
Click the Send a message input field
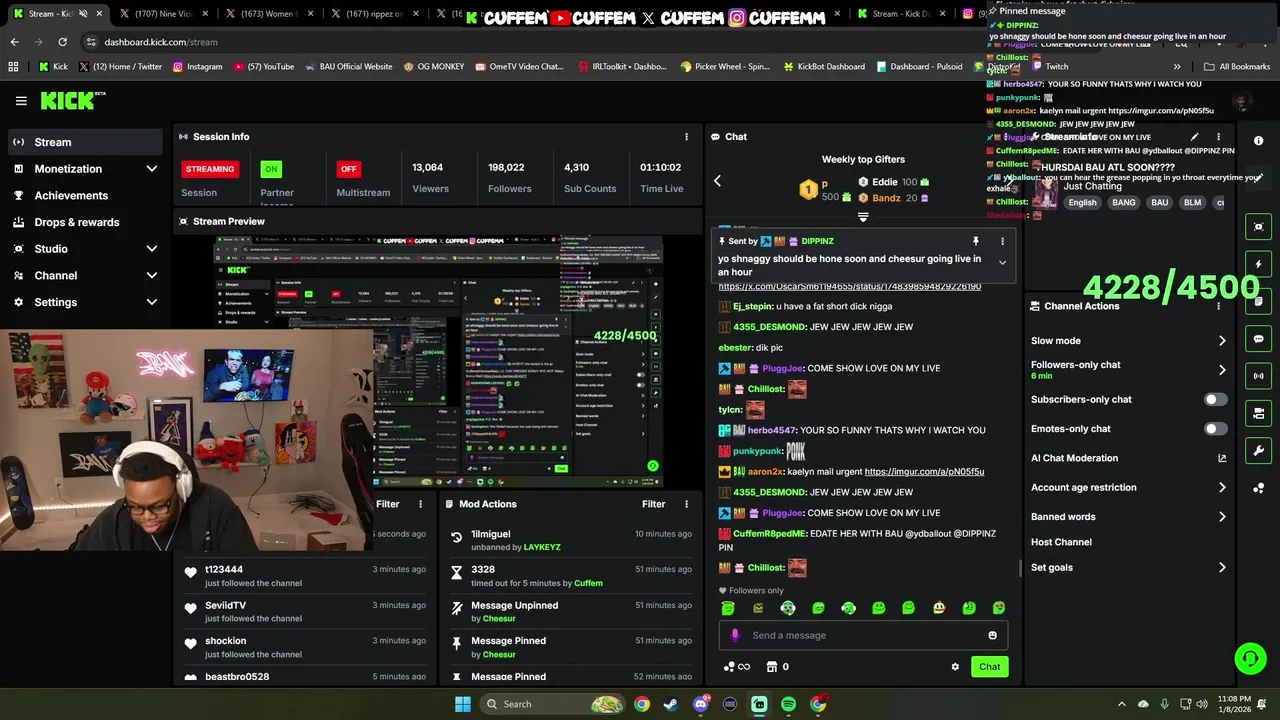(865, 635)
